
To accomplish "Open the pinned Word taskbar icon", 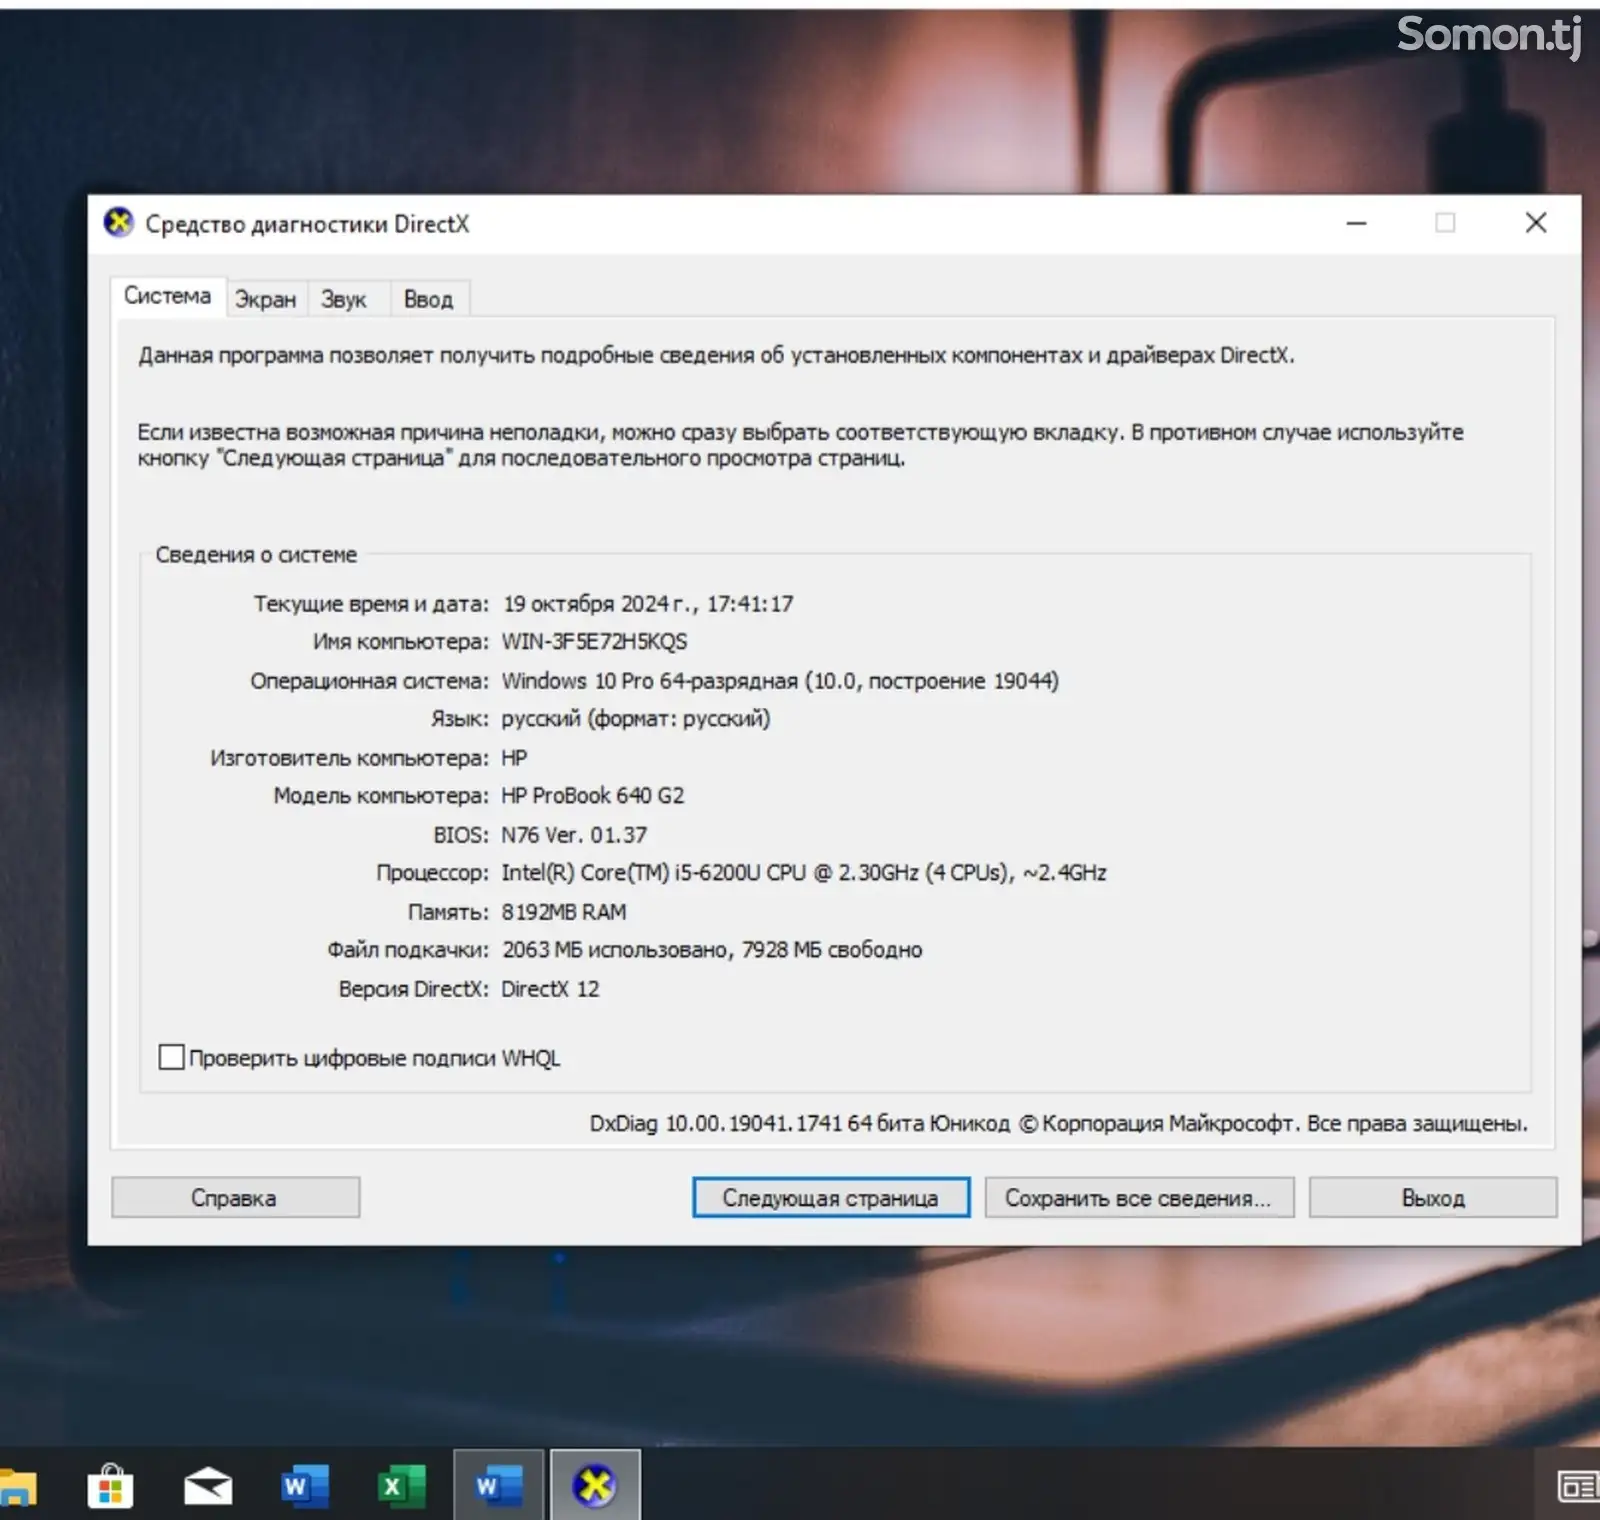I will 304,1486.
